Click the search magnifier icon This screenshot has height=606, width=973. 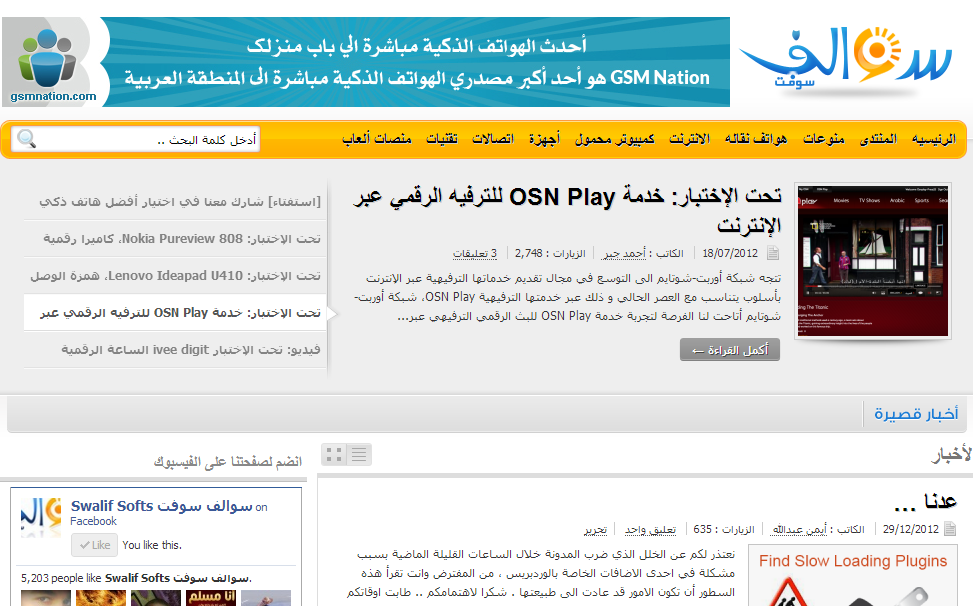pyautogui.click(x=26, y=138)
